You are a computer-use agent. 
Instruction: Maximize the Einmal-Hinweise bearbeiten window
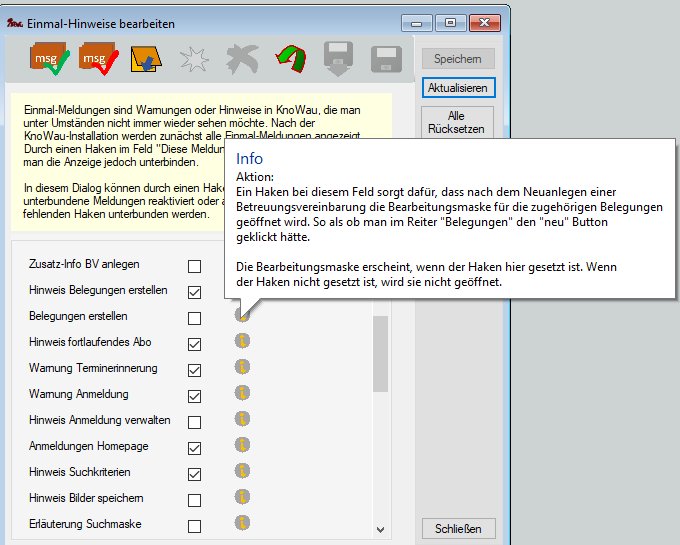(451, 21)
